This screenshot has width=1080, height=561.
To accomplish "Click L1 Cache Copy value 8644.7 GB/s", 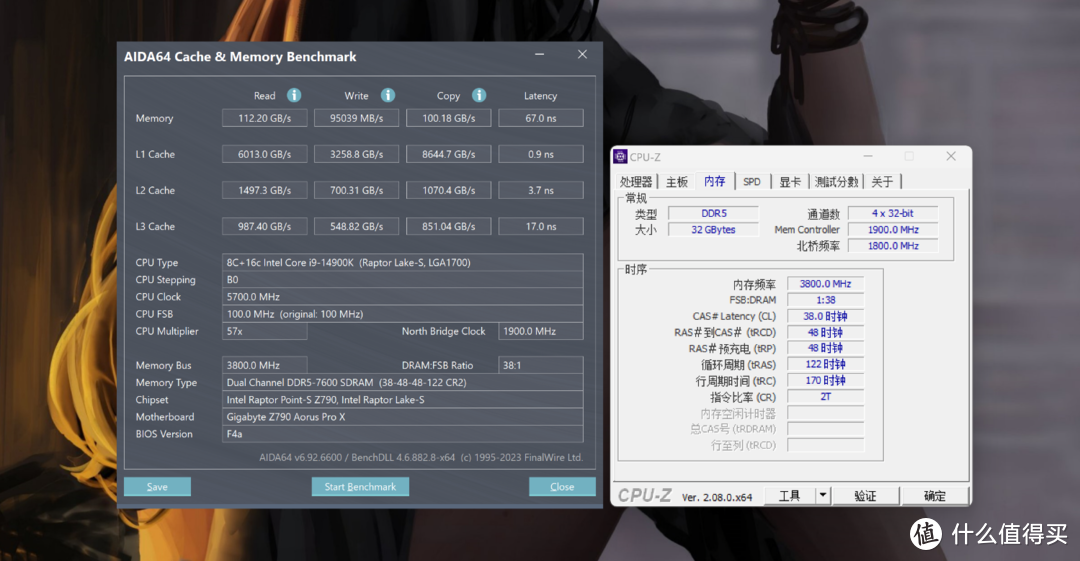I will [x=448, y=154].
